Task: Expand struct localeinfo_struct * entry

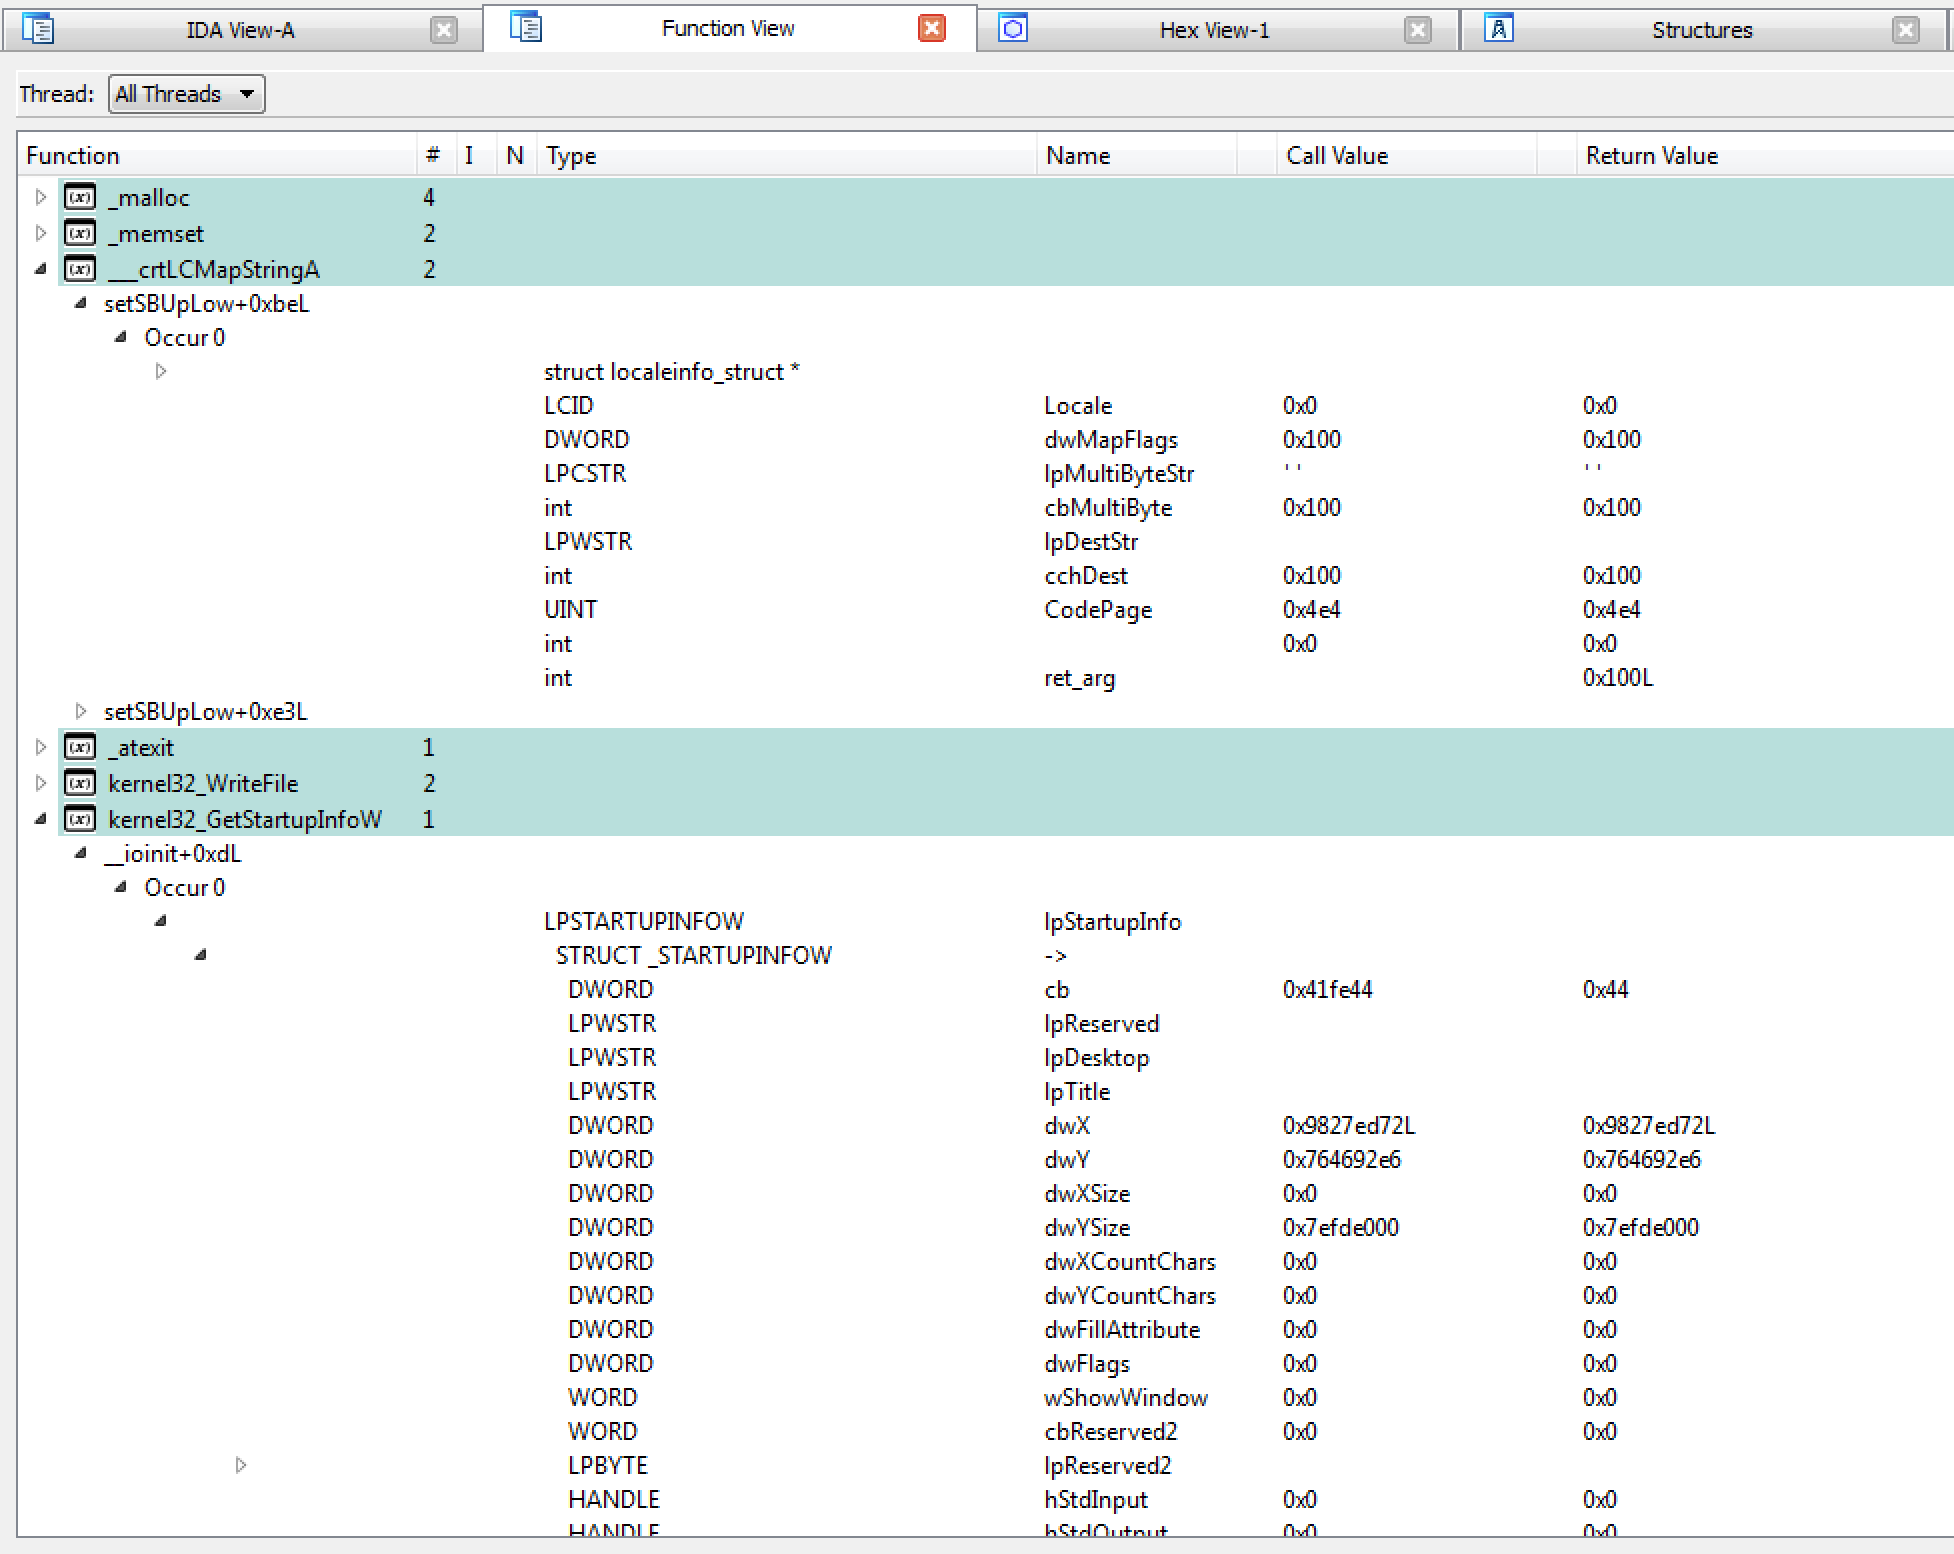Action: point(160,371)
